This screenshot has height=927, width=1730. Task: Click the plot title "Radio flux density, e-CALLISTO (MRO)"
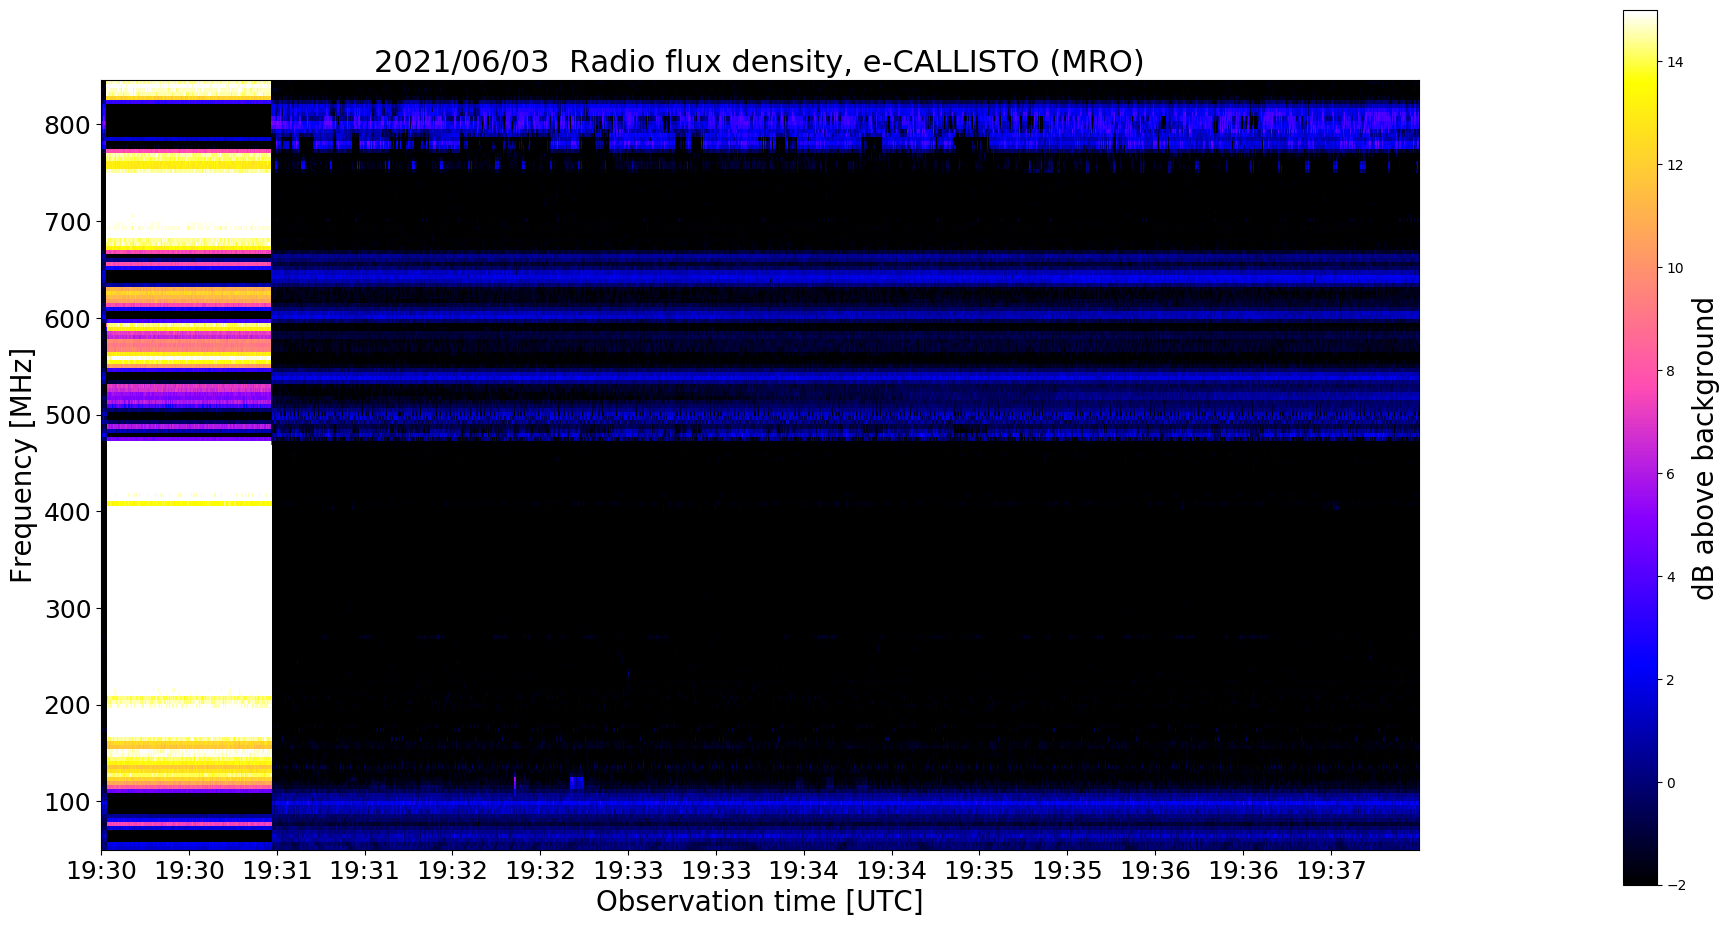coord(856,62)
